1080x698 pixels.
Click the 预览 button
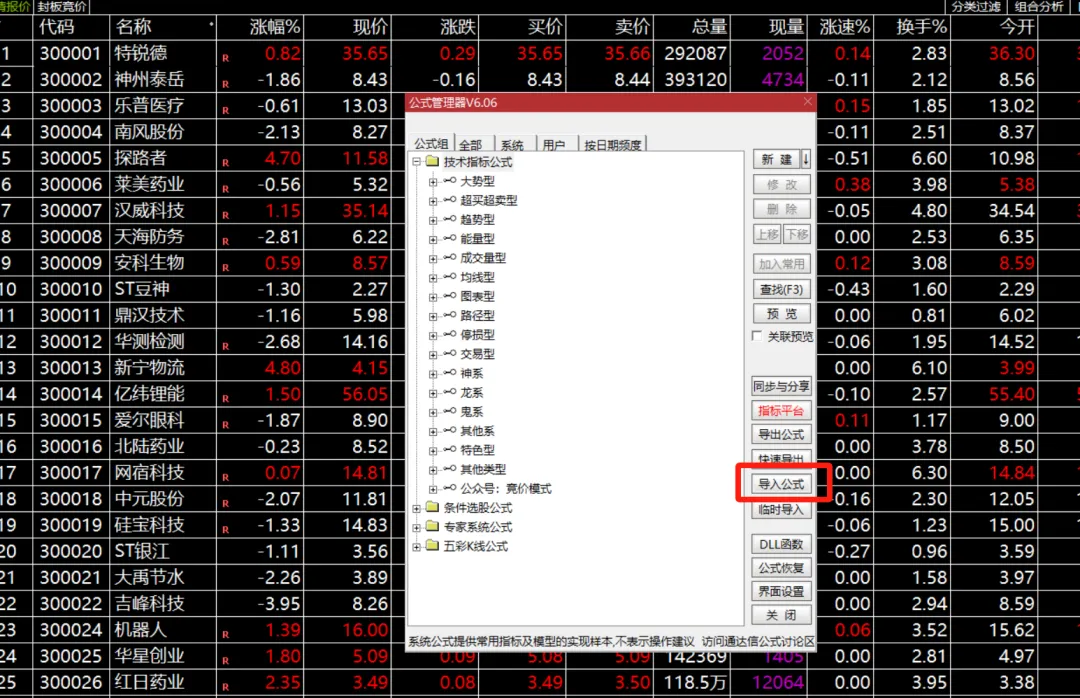click(x=781, y=314)
